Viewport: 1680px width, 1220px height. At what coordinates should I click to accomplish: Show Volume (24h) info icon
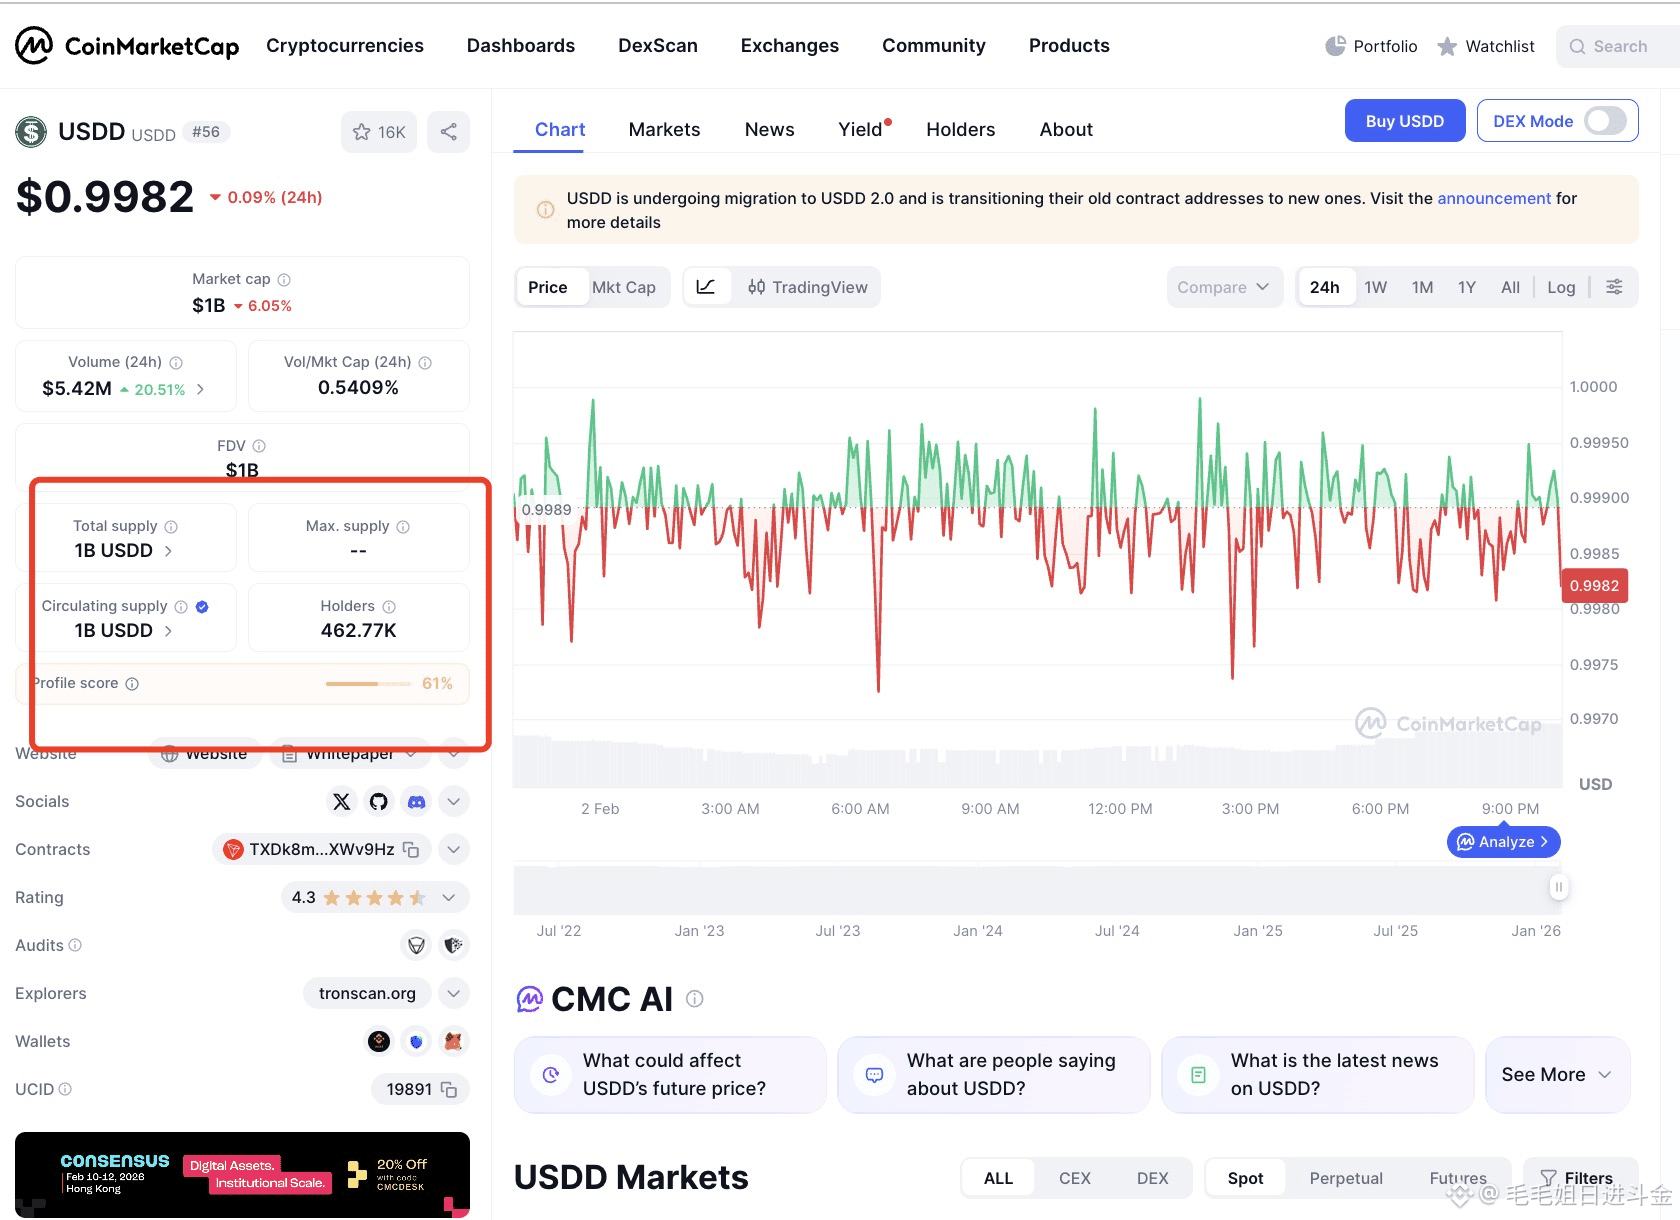pos(176,363)
